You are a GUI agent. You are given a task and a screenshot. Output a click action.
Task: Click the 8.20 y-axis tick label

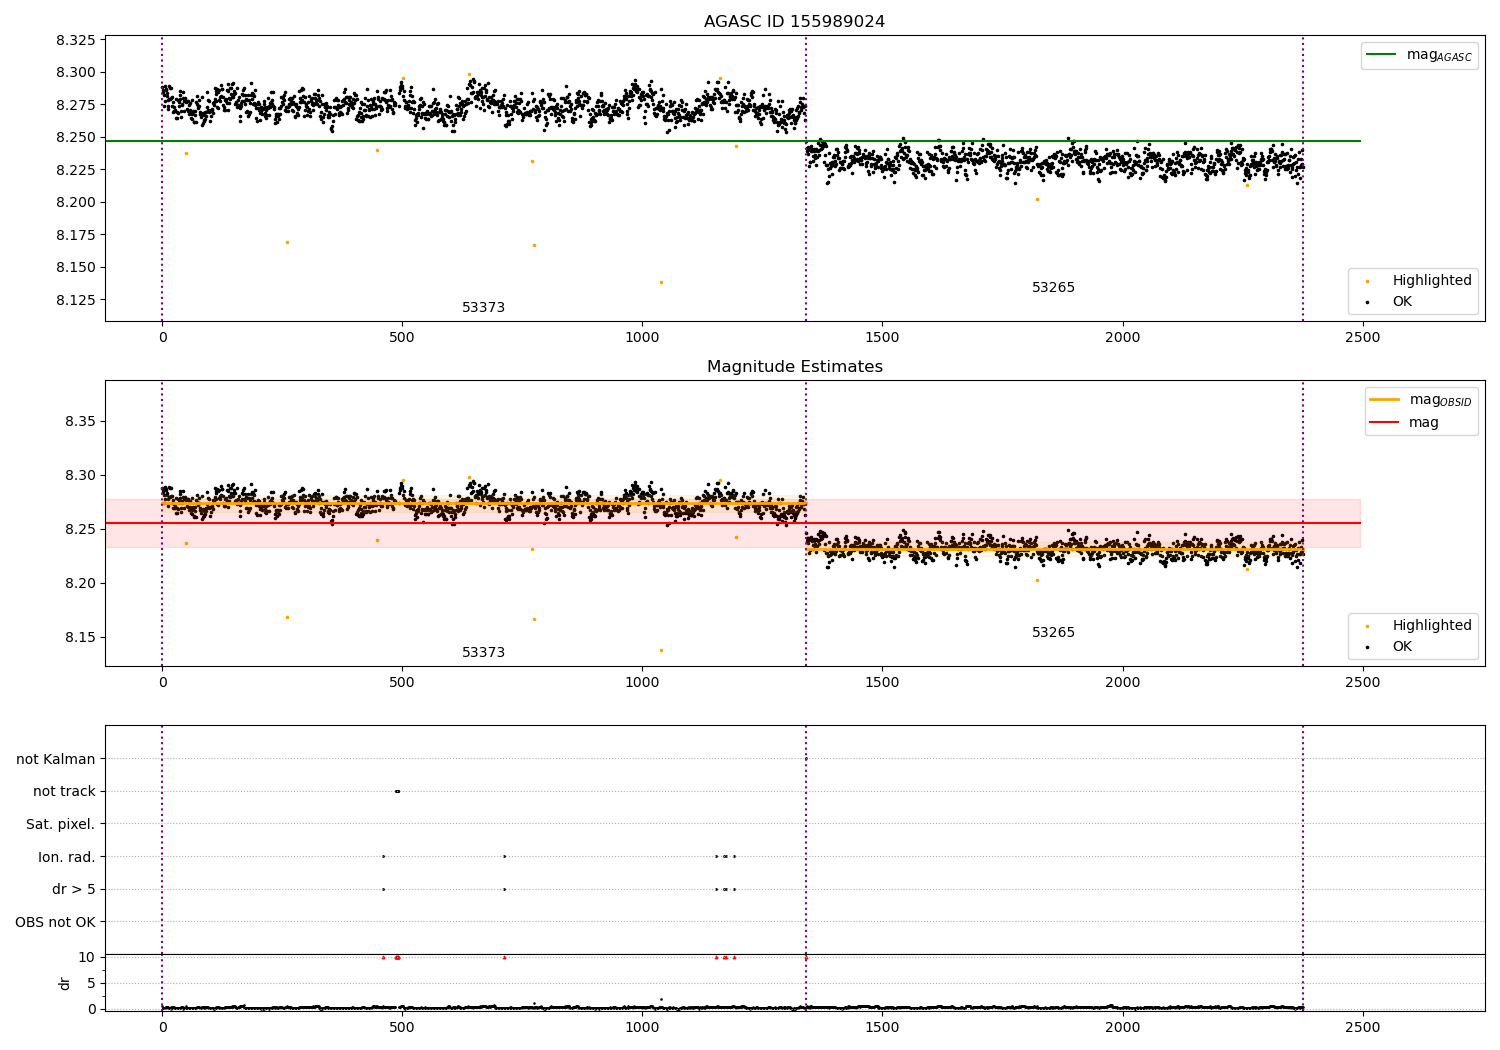pyautogui.click(x=80, y=584)
